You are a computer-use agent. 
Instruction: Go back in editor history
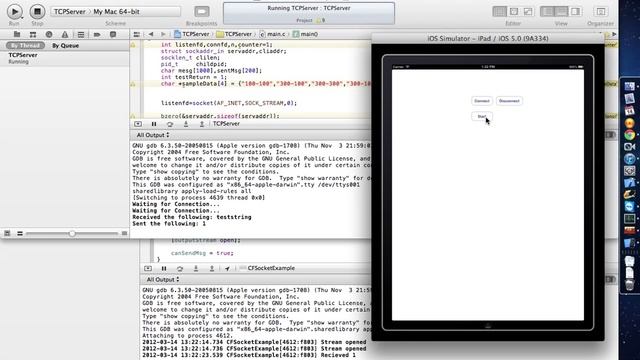tap(151, 34)
